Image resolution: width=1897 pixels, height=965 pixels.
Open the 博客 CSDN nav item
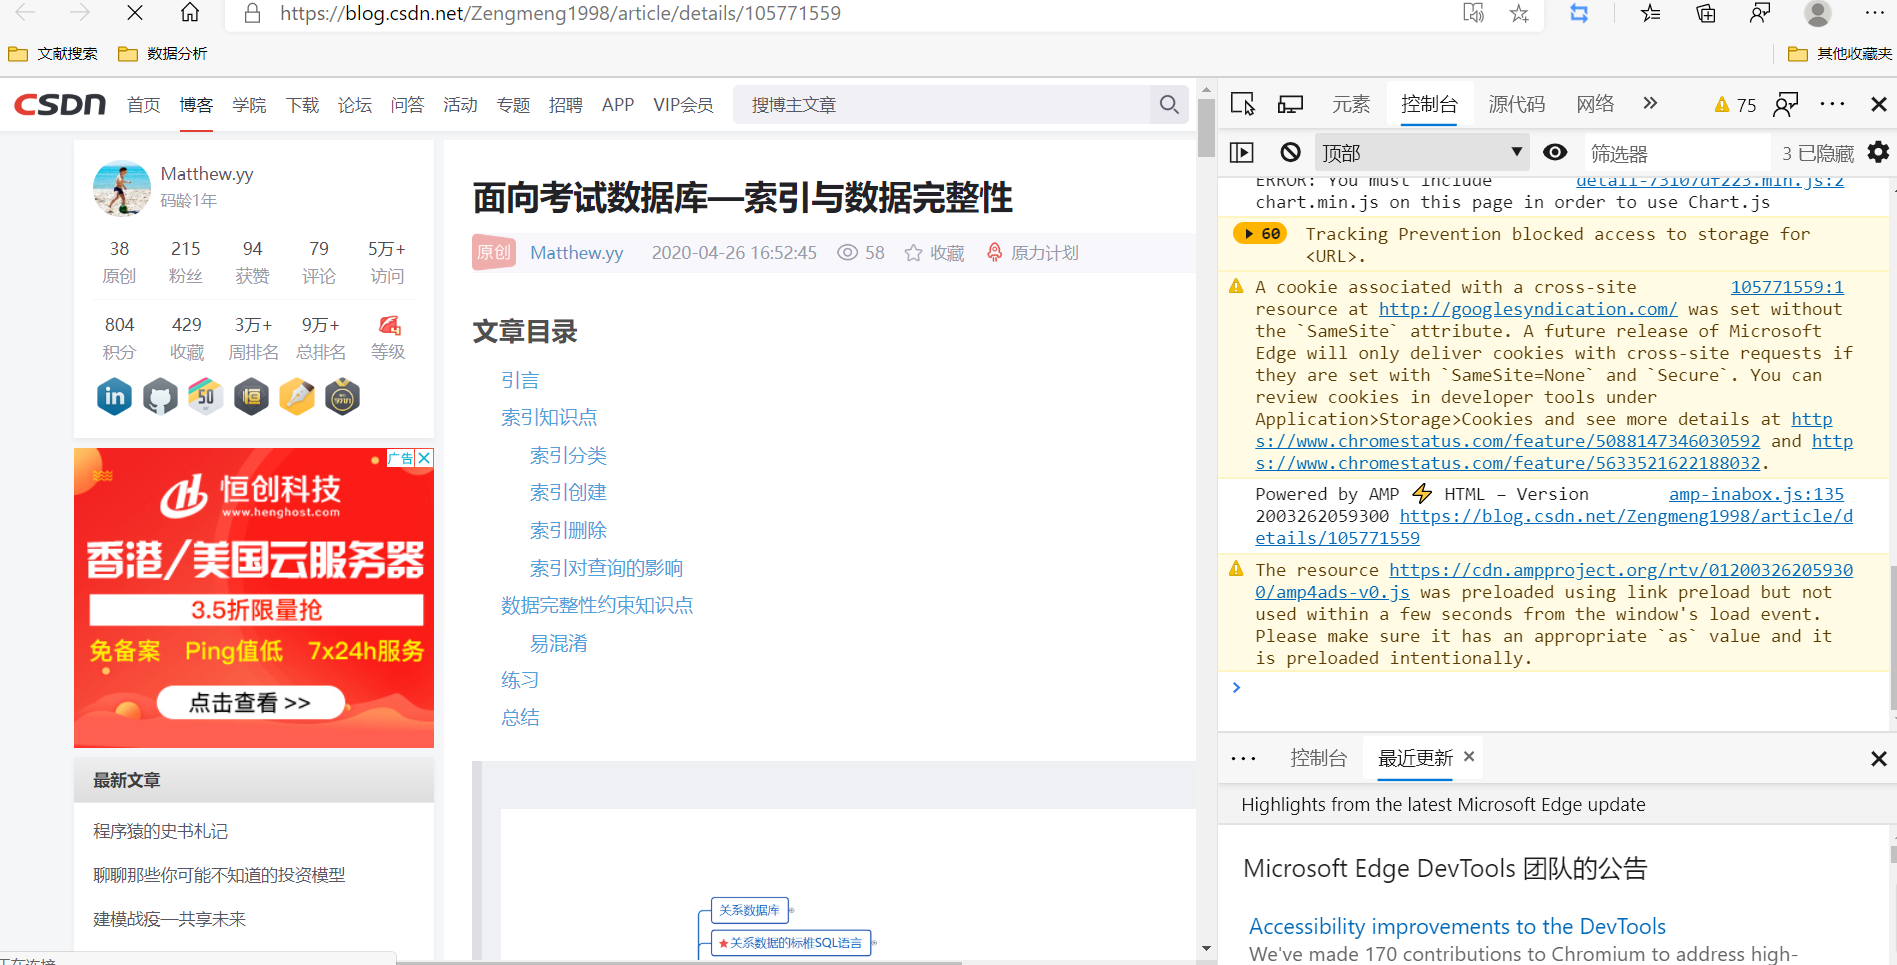click(196, 105)
